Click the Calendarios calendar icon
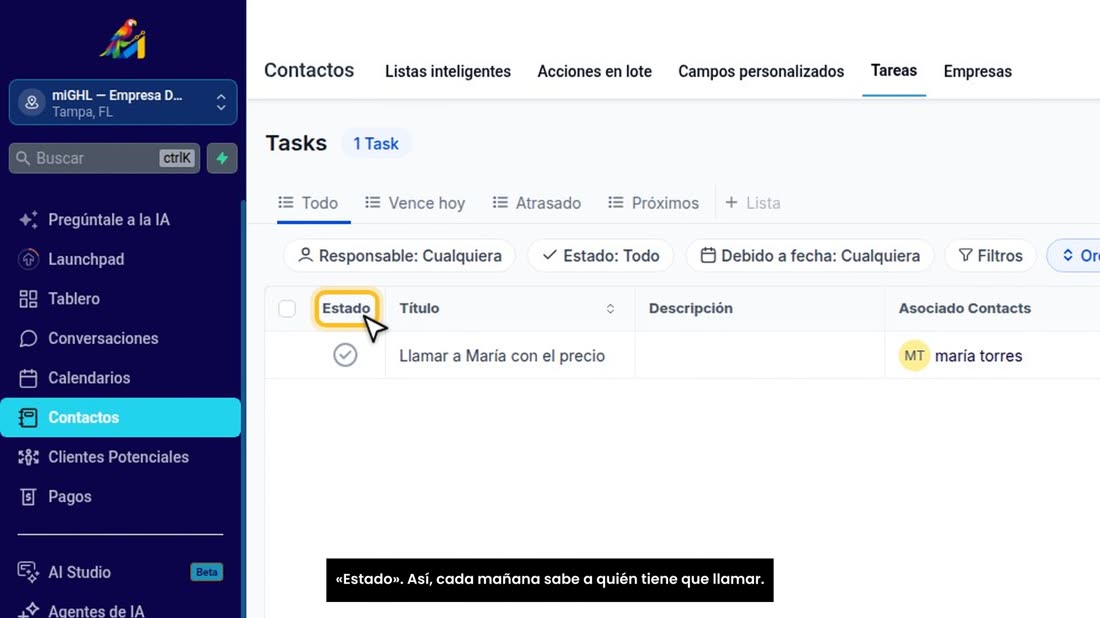Viewport: 1100px width, 618px height. tap(28, 378)
